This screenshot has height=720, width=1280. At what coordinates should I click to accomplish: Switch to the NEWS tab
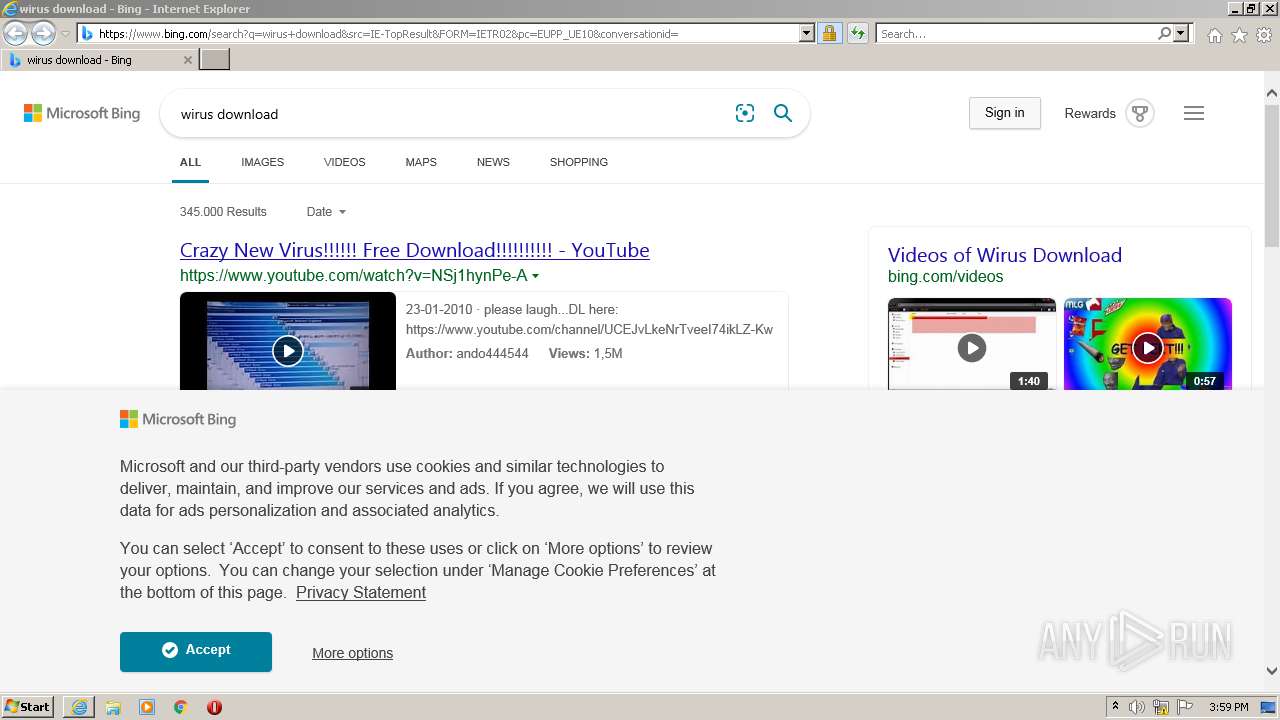pyautogui.click(x=493, y=162)
